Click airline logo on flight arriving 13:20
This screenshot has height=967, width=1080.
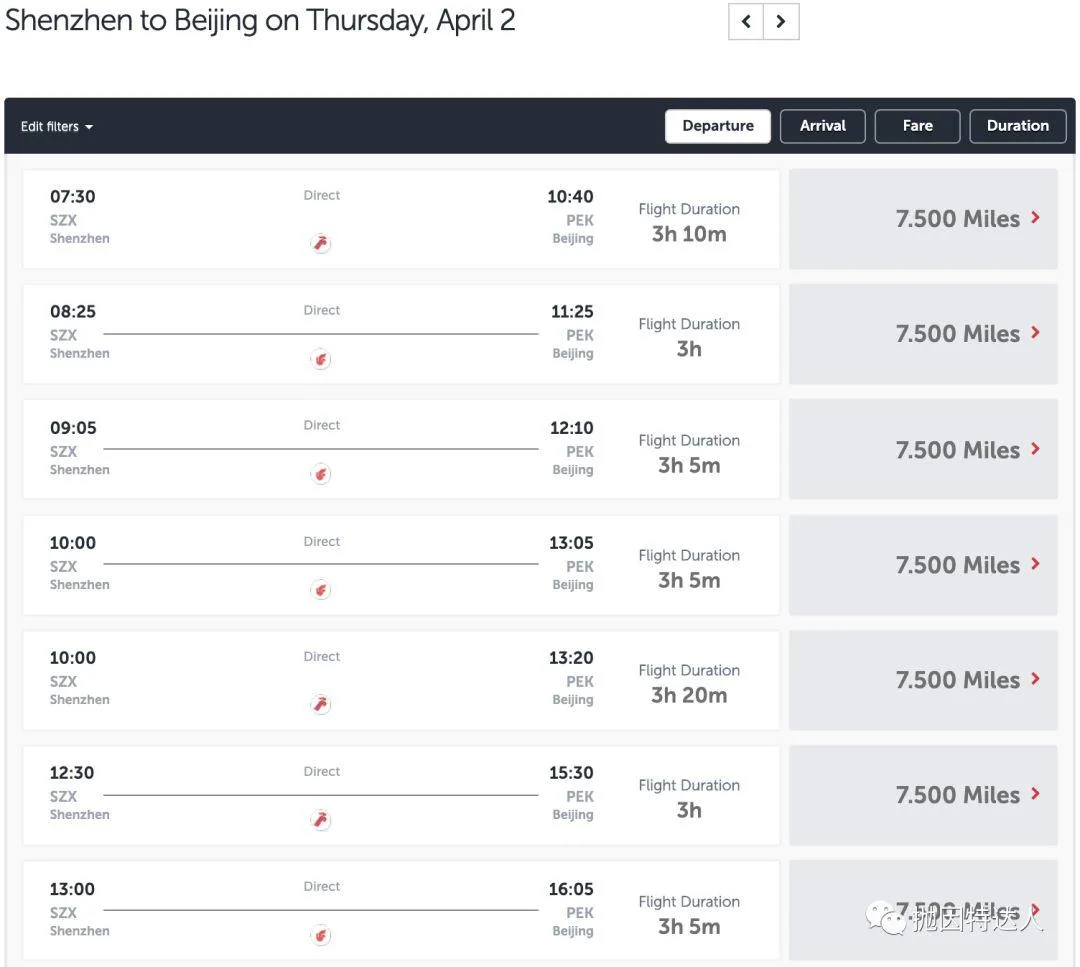click(x=321, y=705)
